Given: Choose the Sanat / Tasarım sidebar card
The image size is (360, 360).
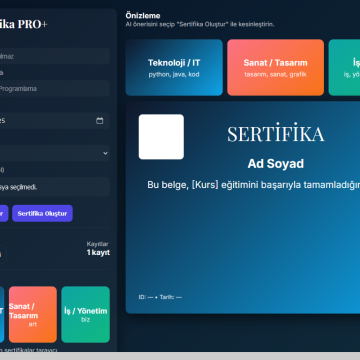Looking at the screenshot, I should pos(33,314).
